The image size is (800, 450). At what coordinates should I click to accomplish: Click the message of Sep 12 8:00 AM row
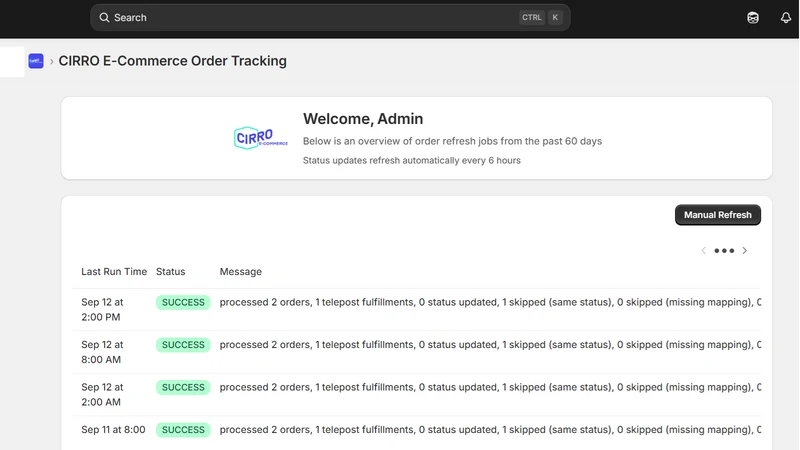[x=490, y=344]
